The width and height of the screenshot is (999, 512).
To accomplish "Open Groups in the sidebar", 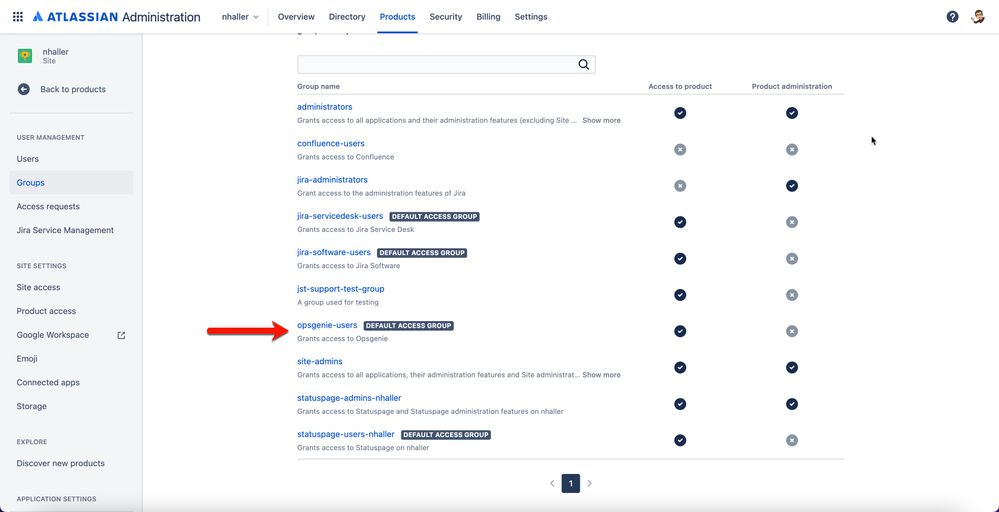I will (x=71, y=183).
